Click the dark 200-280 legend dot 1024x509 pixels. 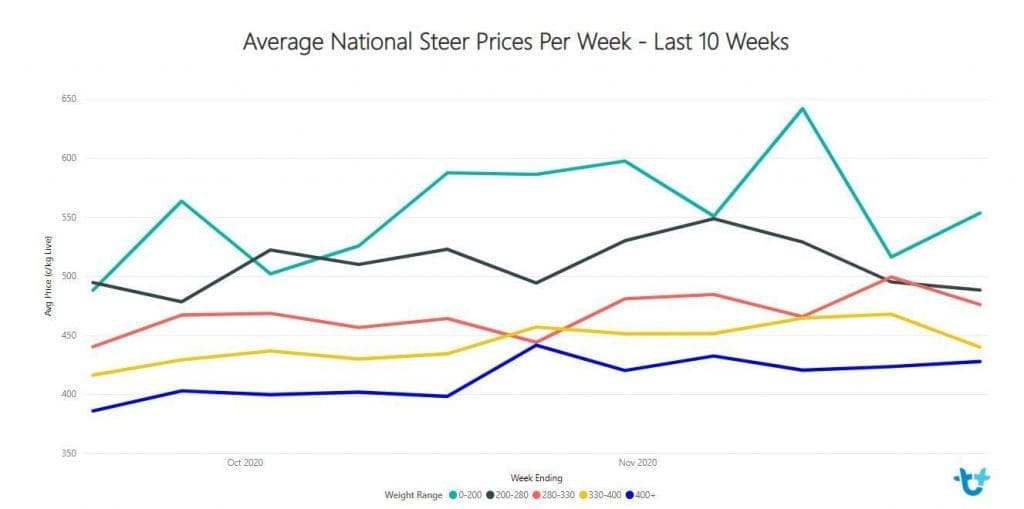(490, 495)
